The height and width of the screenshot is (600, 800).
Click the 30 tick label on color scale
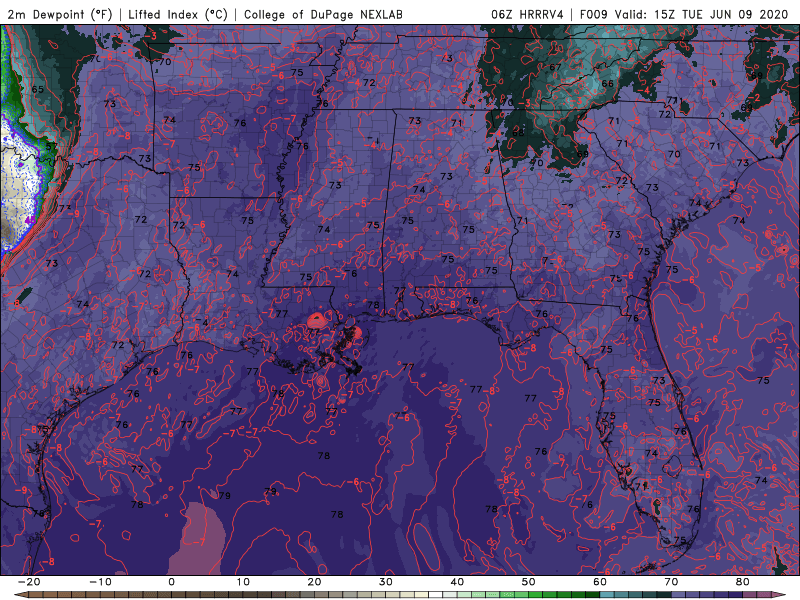386,582
